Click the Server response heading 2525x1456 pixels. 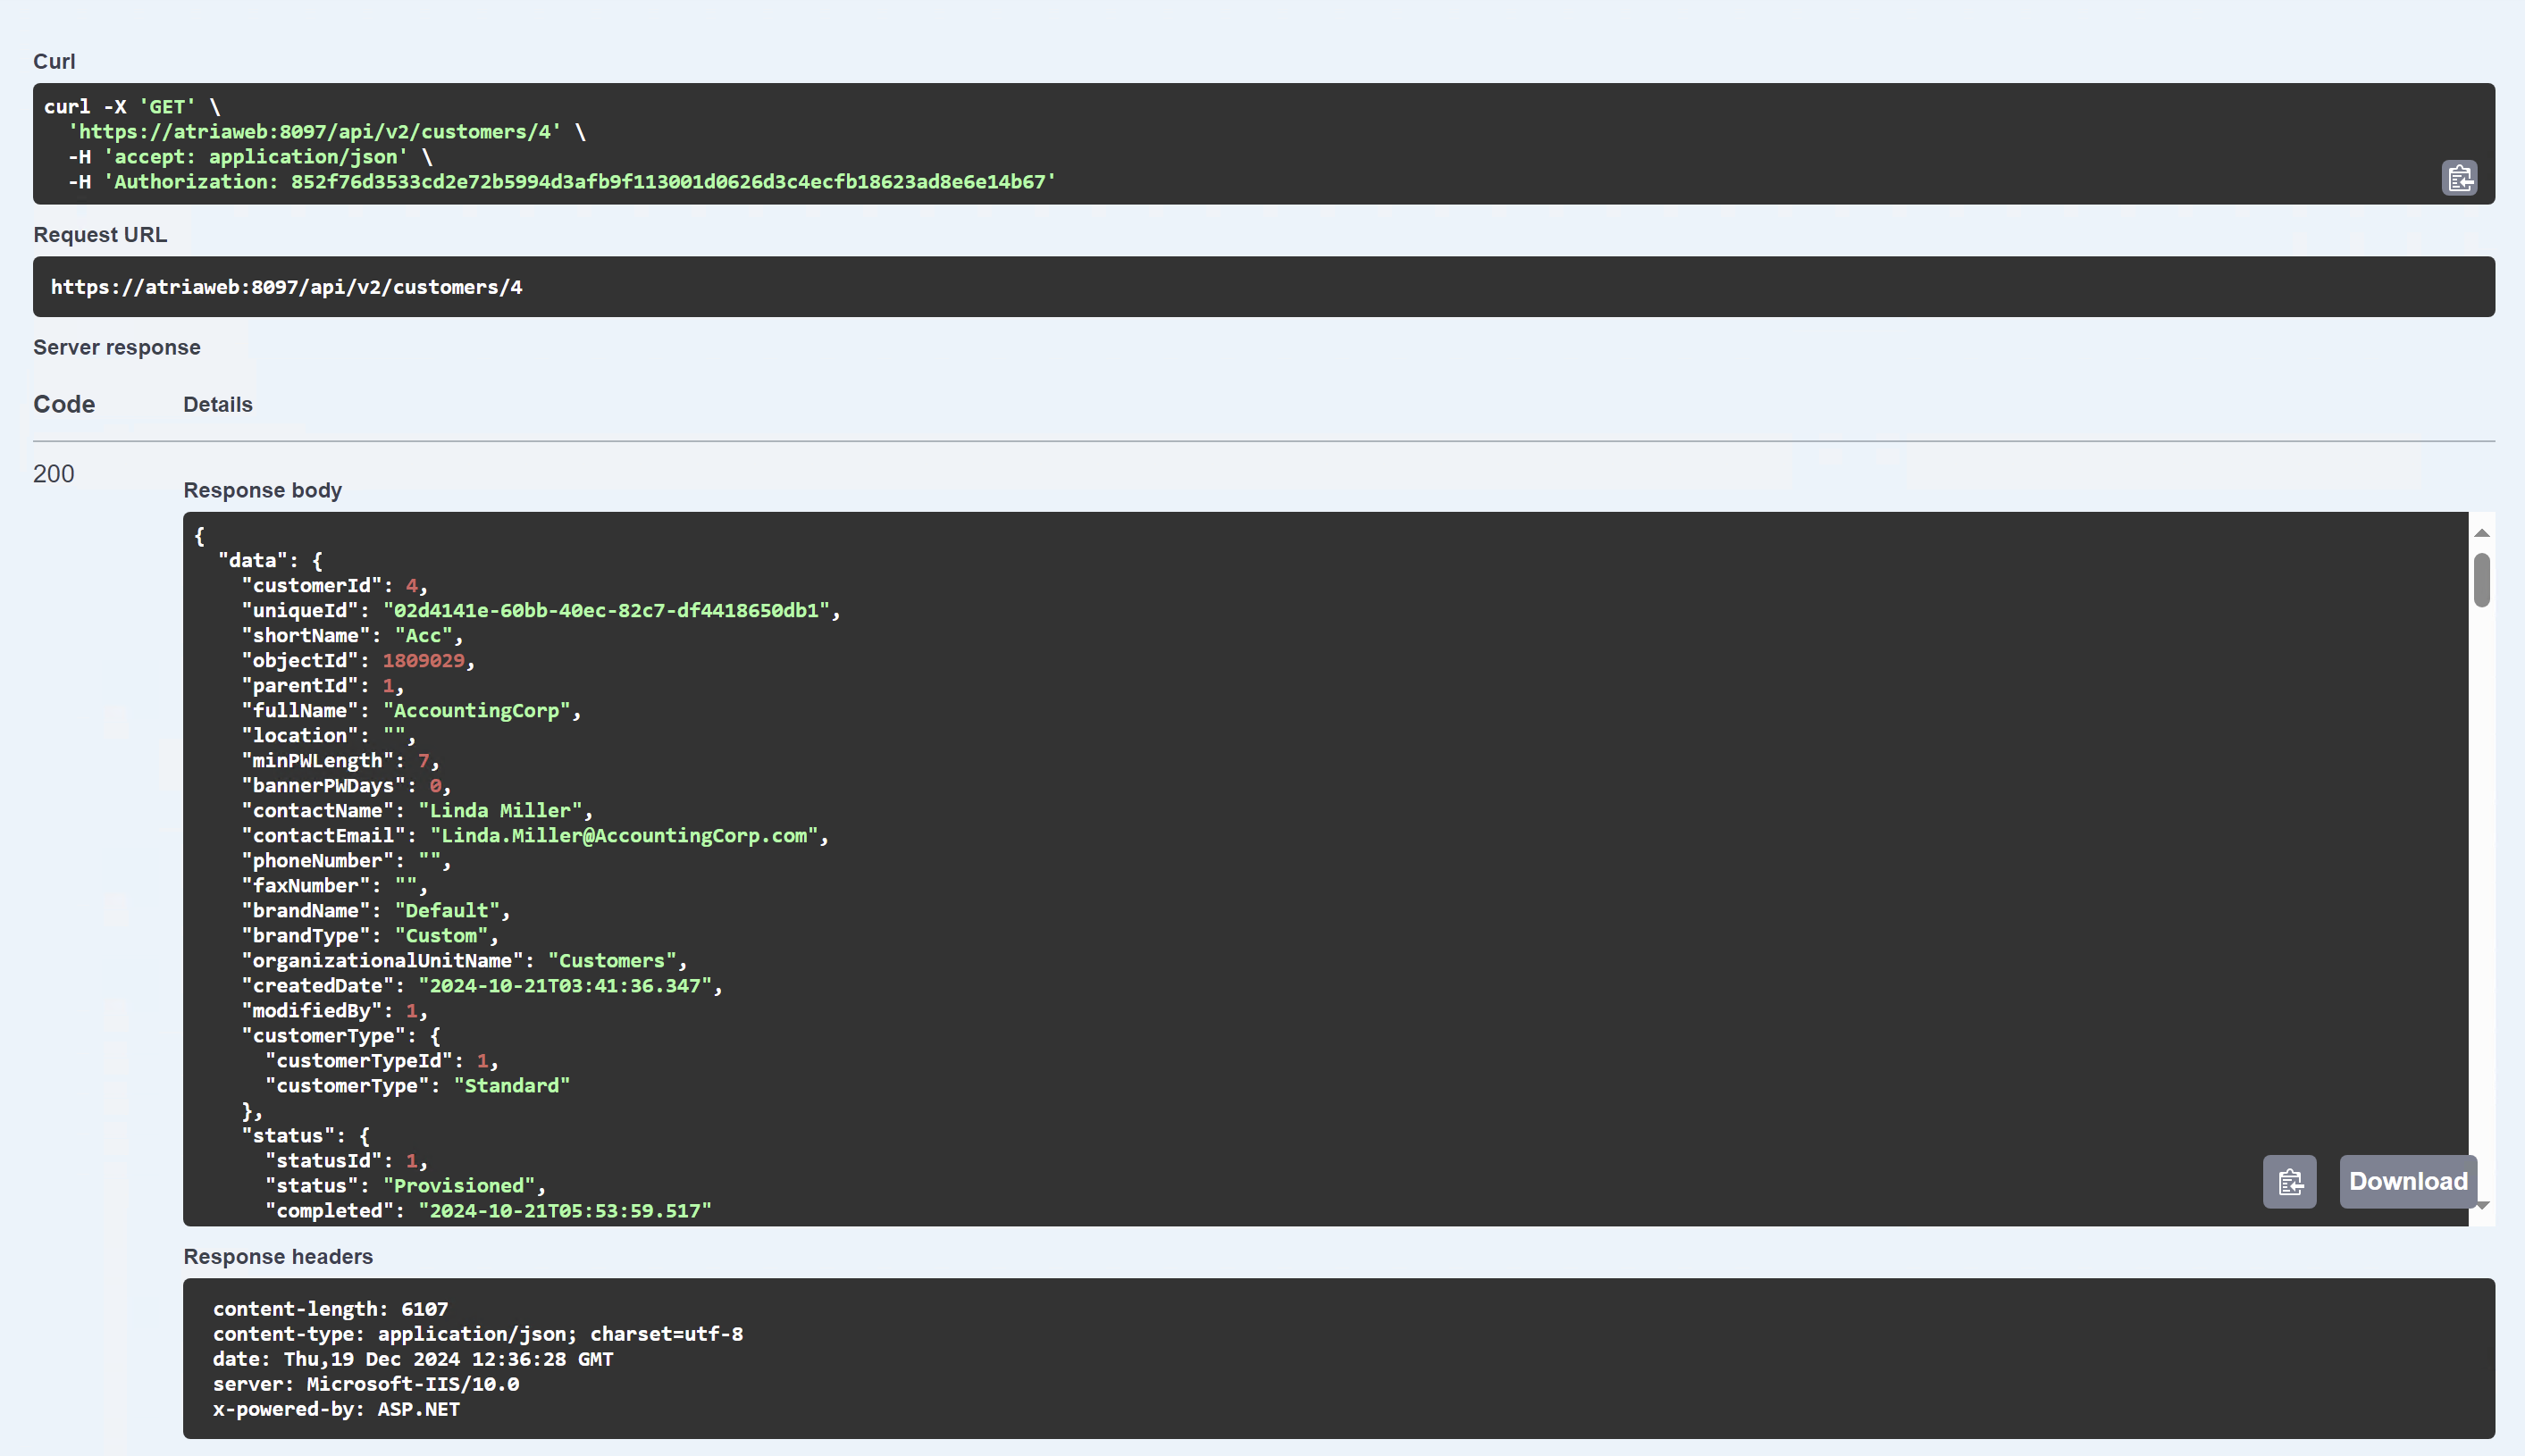pyautogui.click(x=116, y=347)
